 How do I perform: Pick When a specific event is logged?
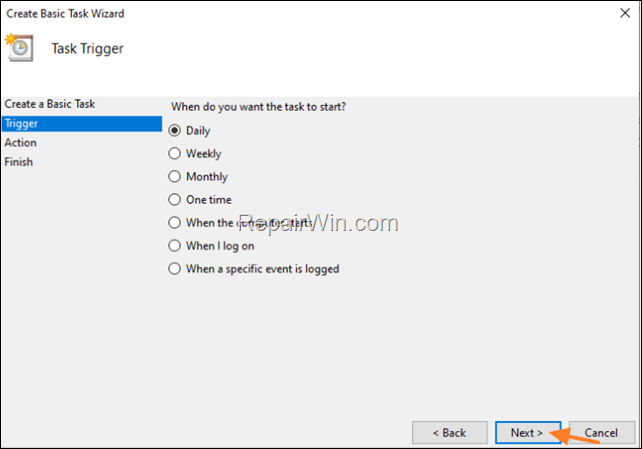point(175,268)
